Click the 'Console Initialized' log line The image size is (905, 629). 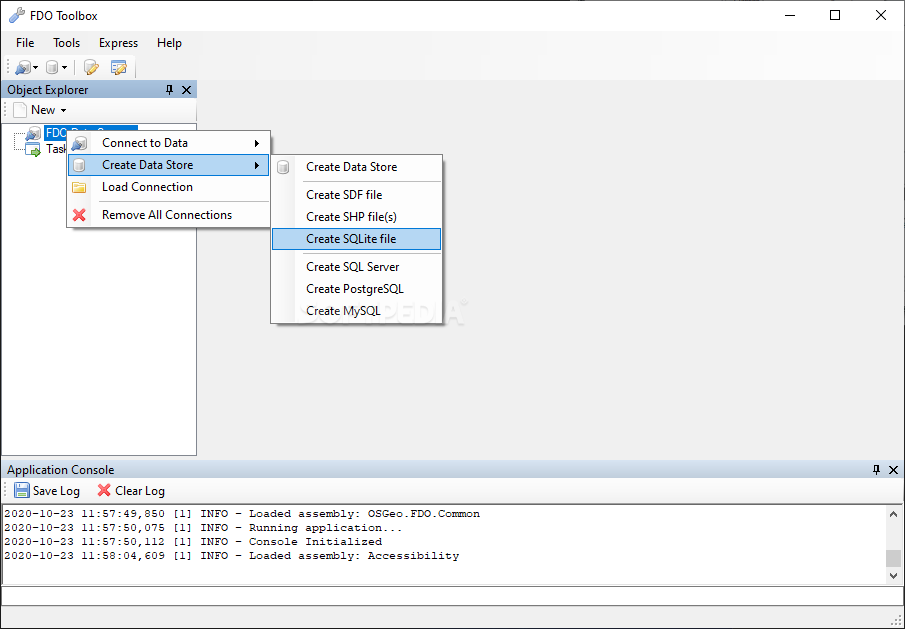click(193, 541)
